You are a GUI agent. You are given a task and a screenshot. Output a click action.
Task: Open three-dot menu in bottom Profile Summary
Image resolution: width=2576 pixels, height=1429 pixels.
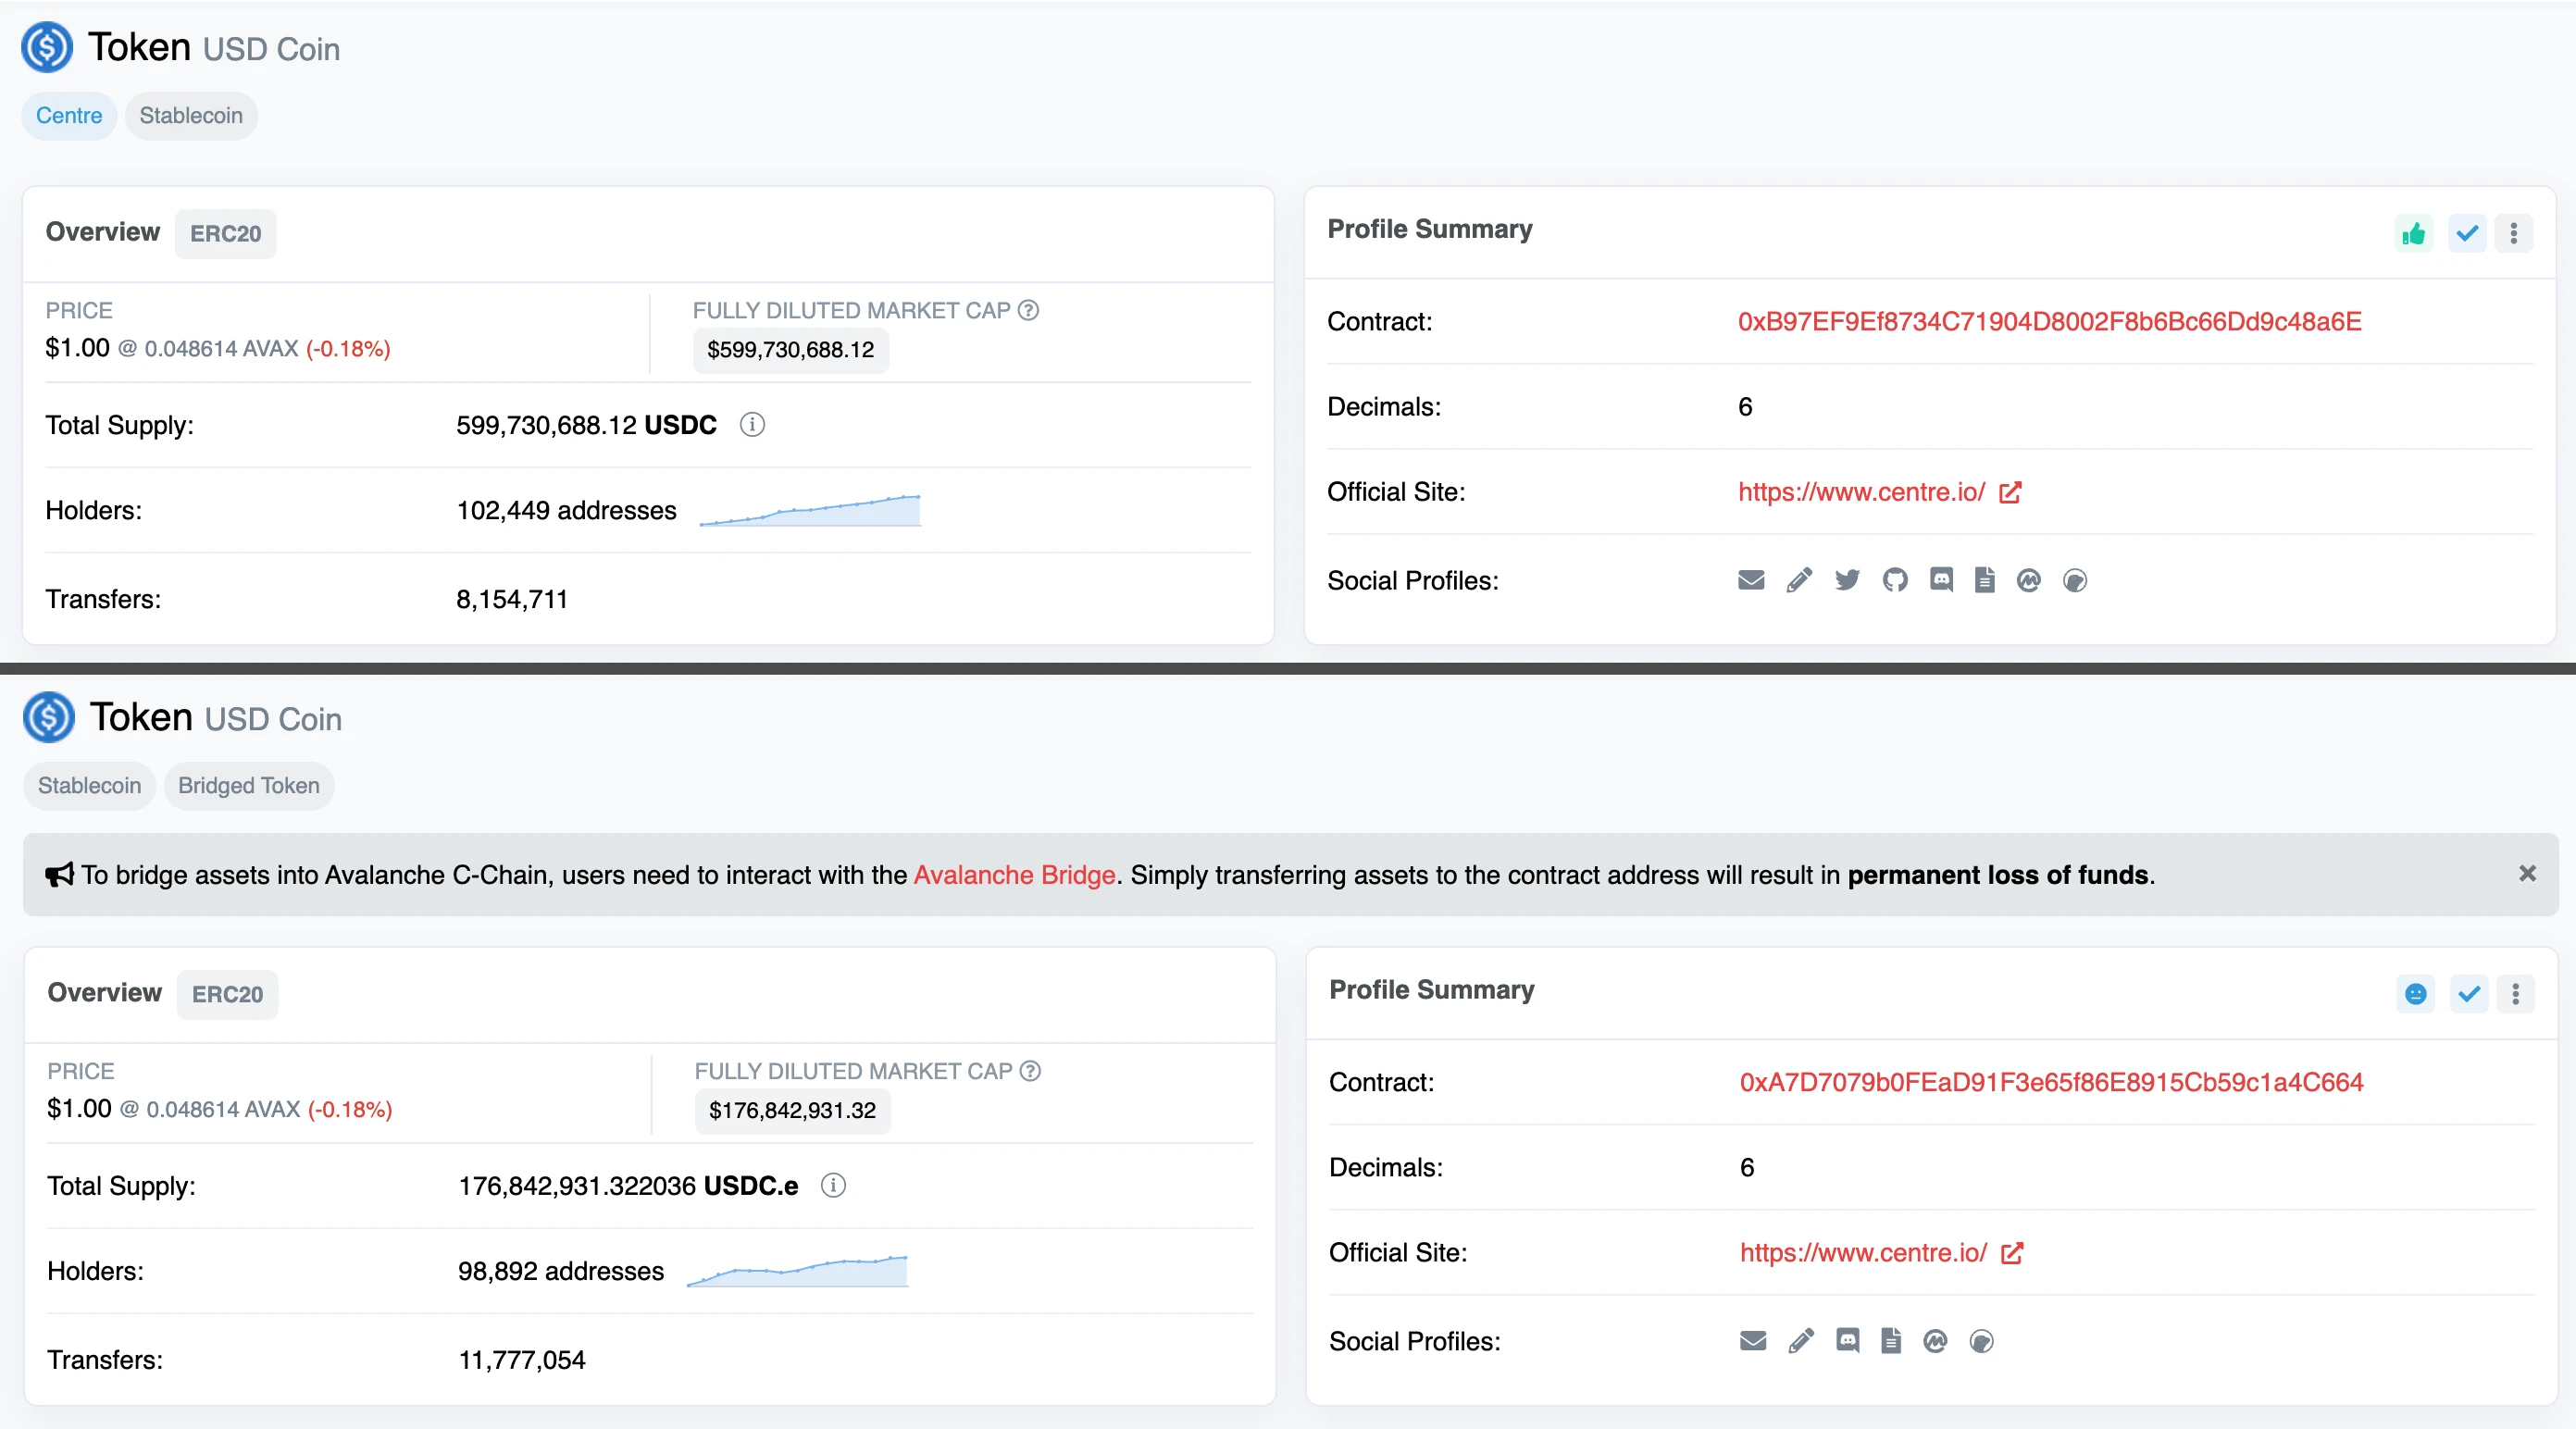[x=2516, y=994]
